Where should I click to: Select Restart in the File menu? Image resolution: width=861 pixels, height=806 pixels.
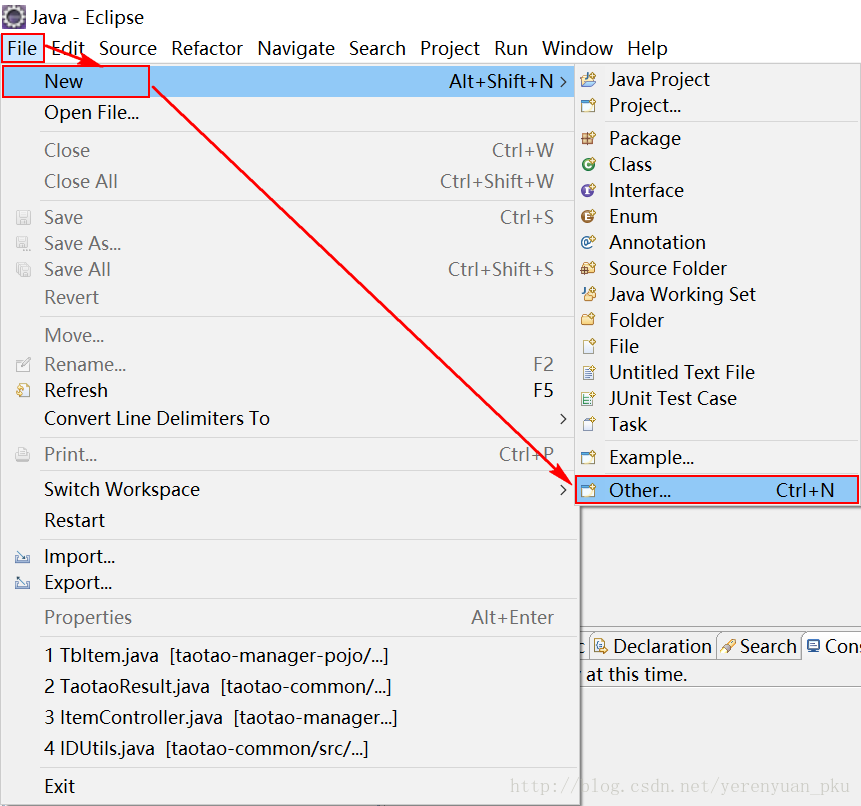click(x=288, y=520)
